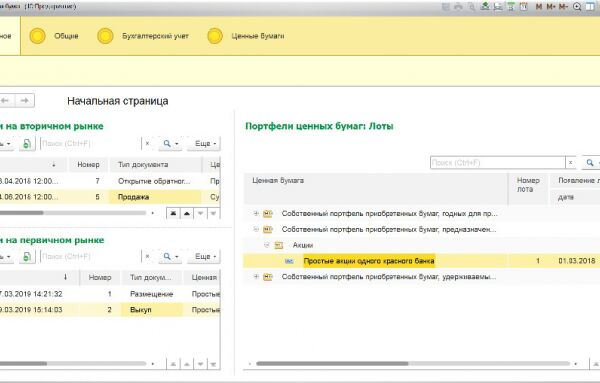Move down one row in вторичном рынке list

[200, 213]
